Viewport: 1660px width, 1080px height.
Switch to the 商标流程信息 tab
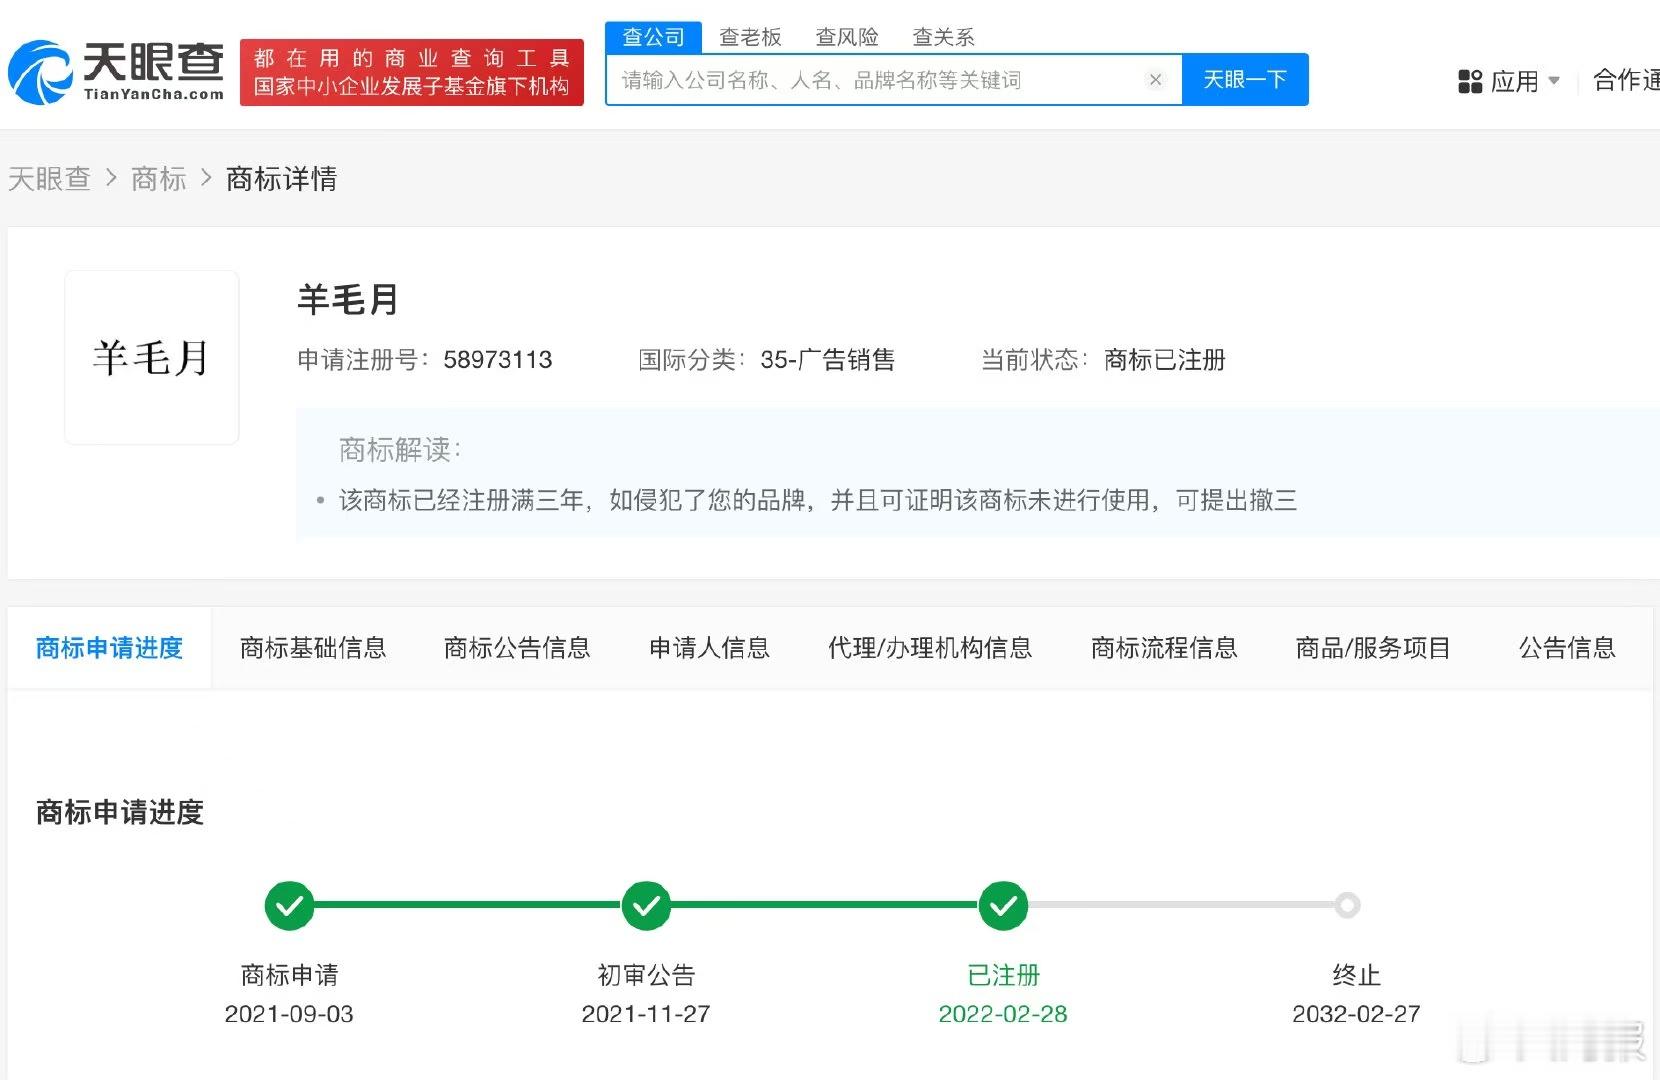click(1164, 648)
